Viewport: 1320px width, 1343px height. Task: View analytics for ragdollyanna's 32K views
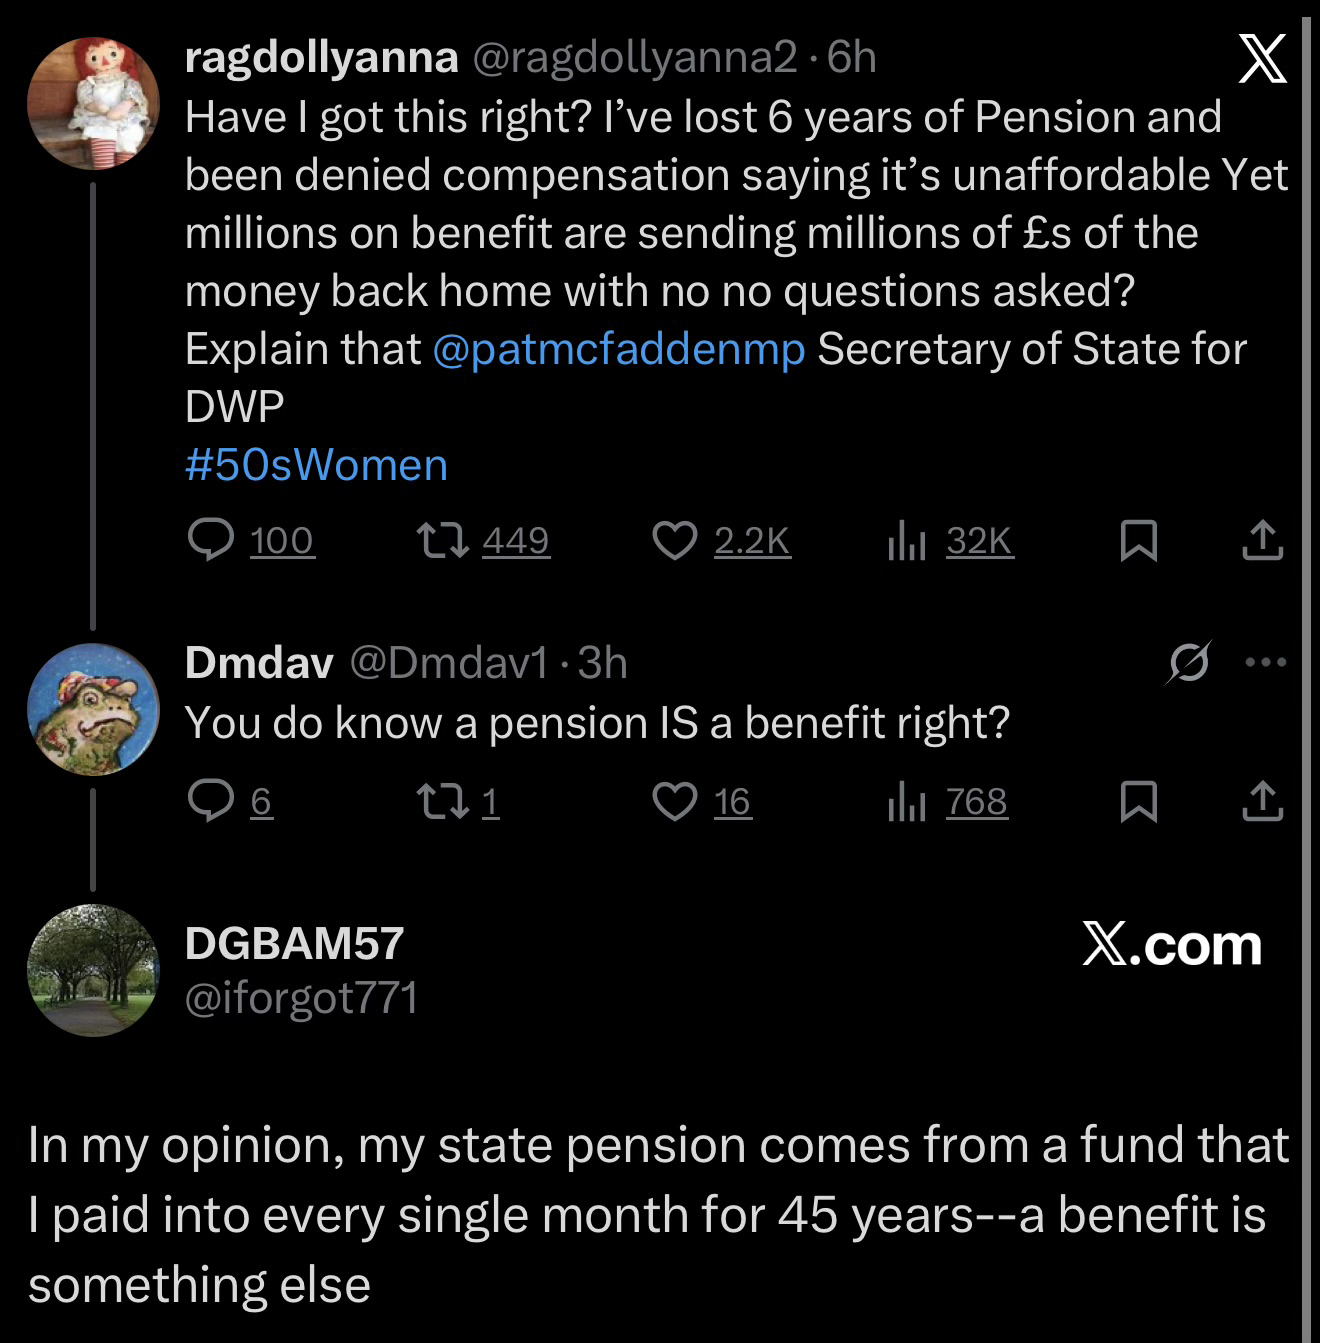[907, 540]
